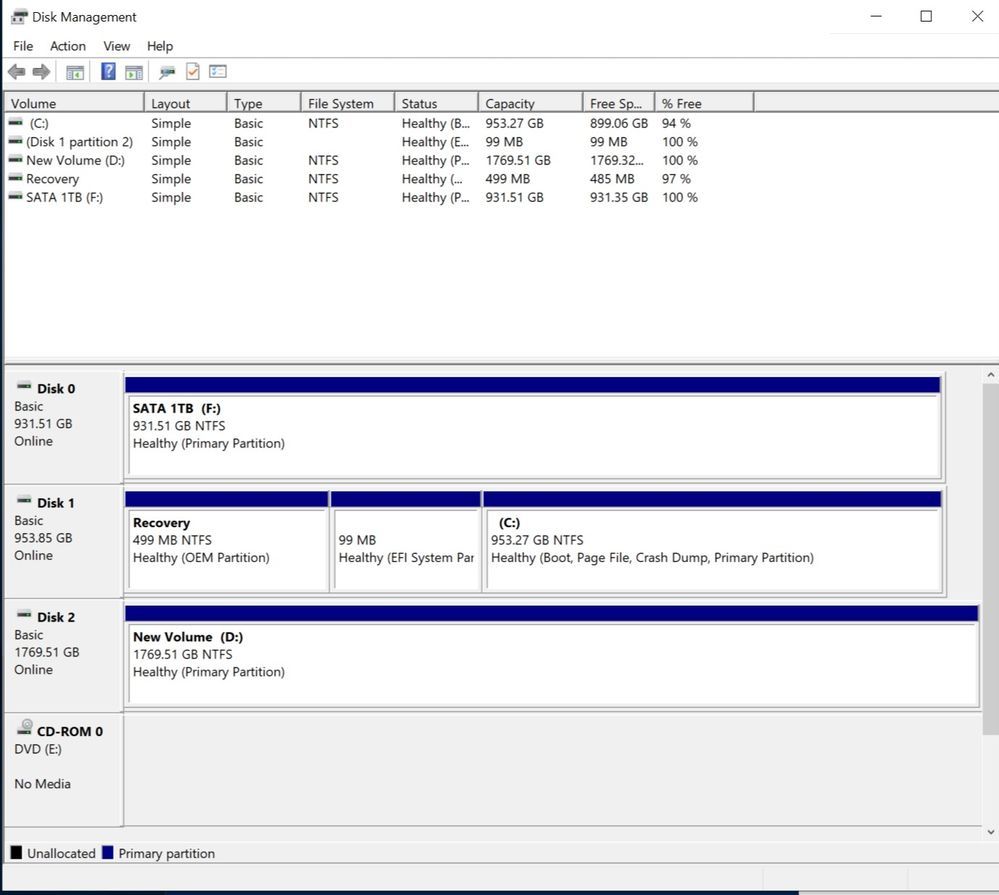Screen dimensions: 999x895
Task: Select the SATA 1TB (F:) partition block
Action: click(533, 435)
